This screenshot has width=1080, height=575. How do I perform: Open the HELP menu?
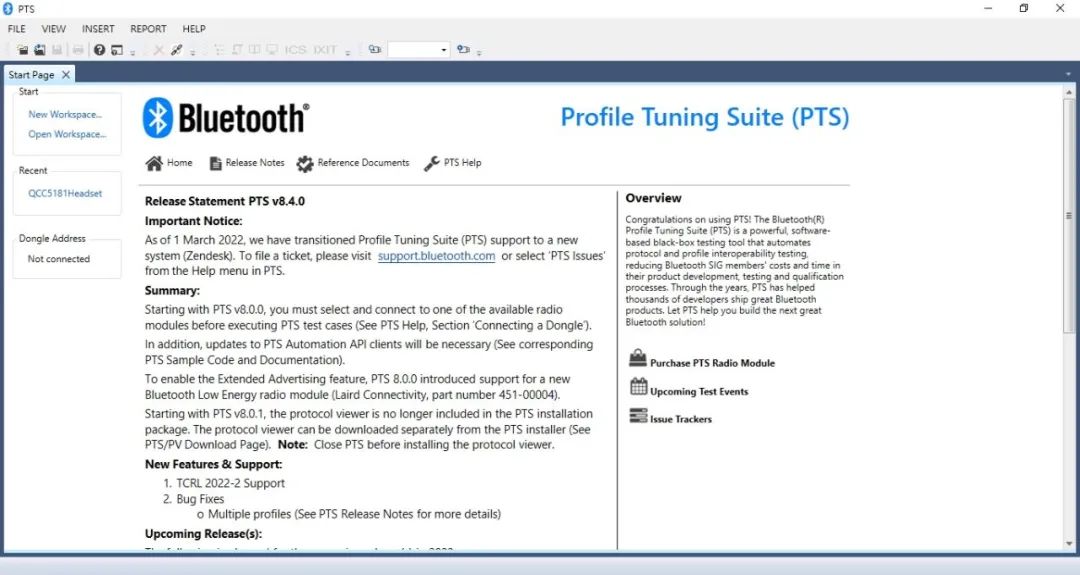[x=194, y=29]
